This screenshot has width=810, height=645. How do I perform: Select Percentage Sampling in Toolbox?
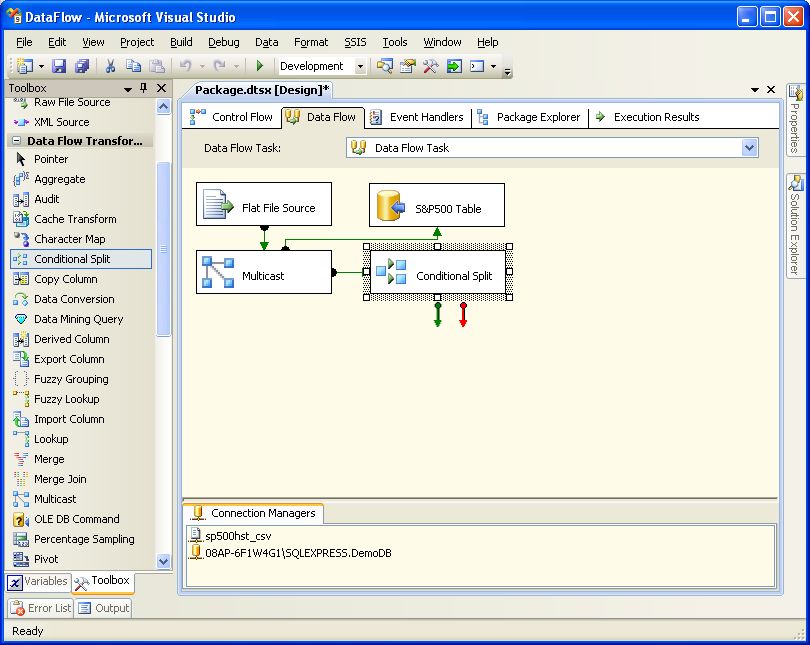pos(81,539)
